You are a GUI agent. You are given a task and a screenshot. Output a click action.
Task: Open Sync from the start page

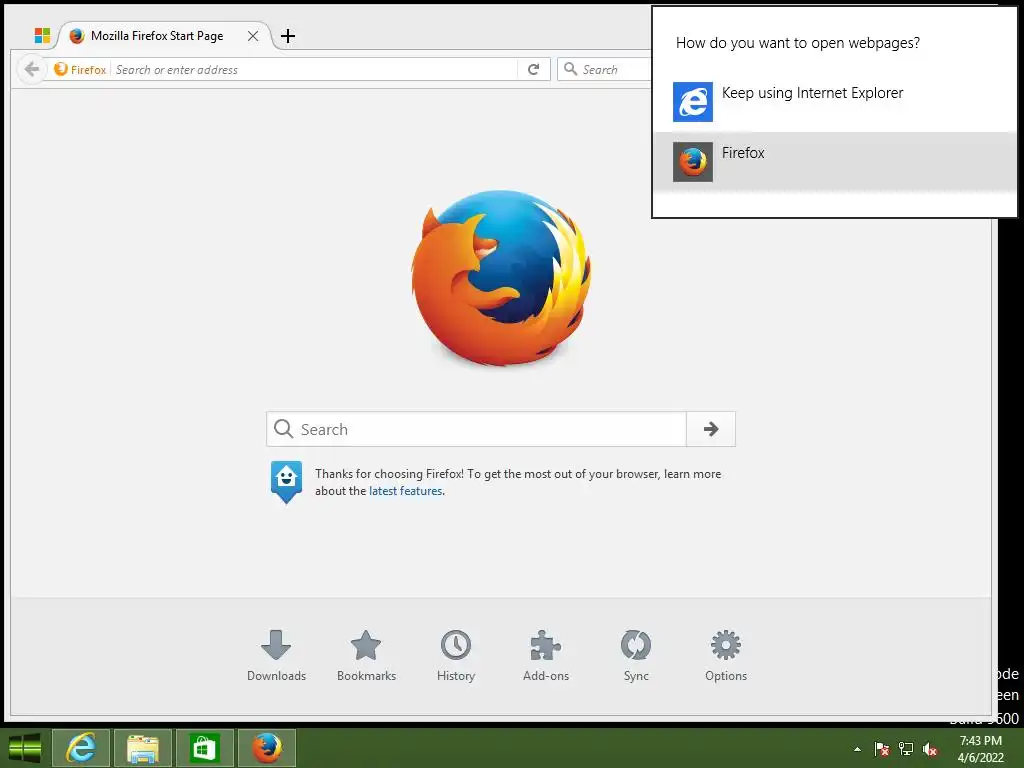click(x=636, y=656)
